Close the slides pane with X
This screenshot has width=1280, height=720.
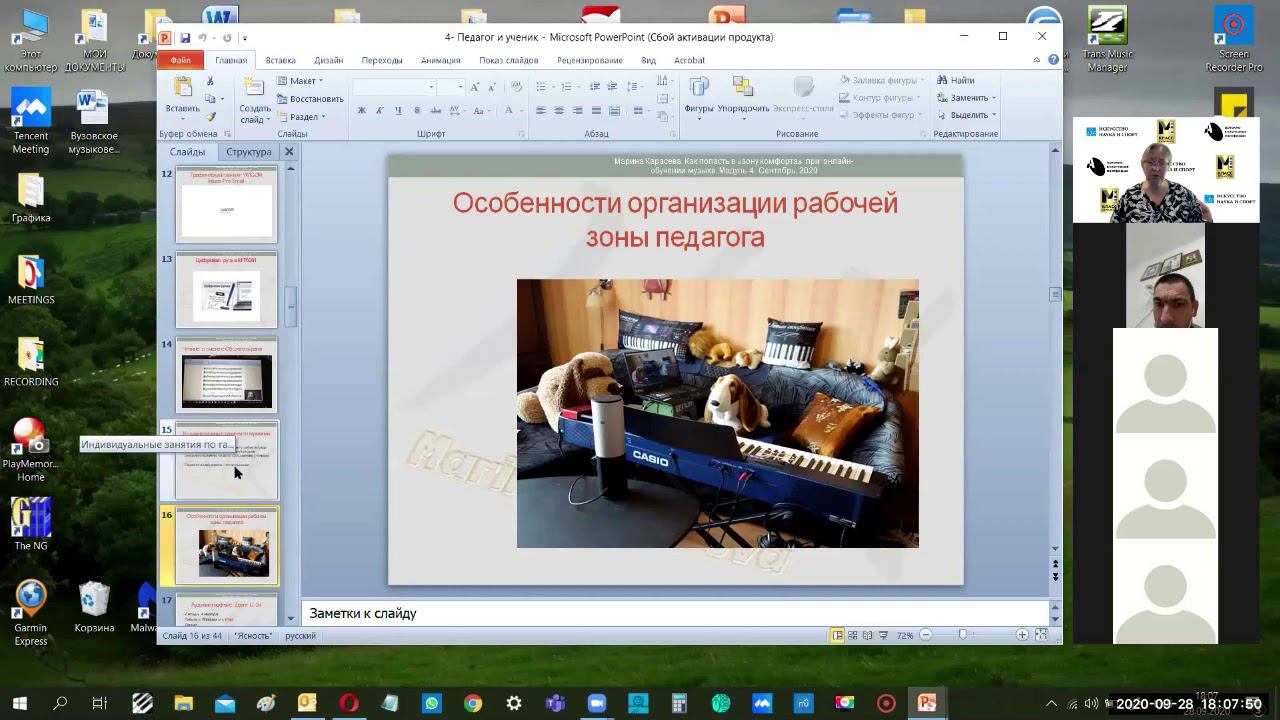pyautogui.click(x=289, y=152)
